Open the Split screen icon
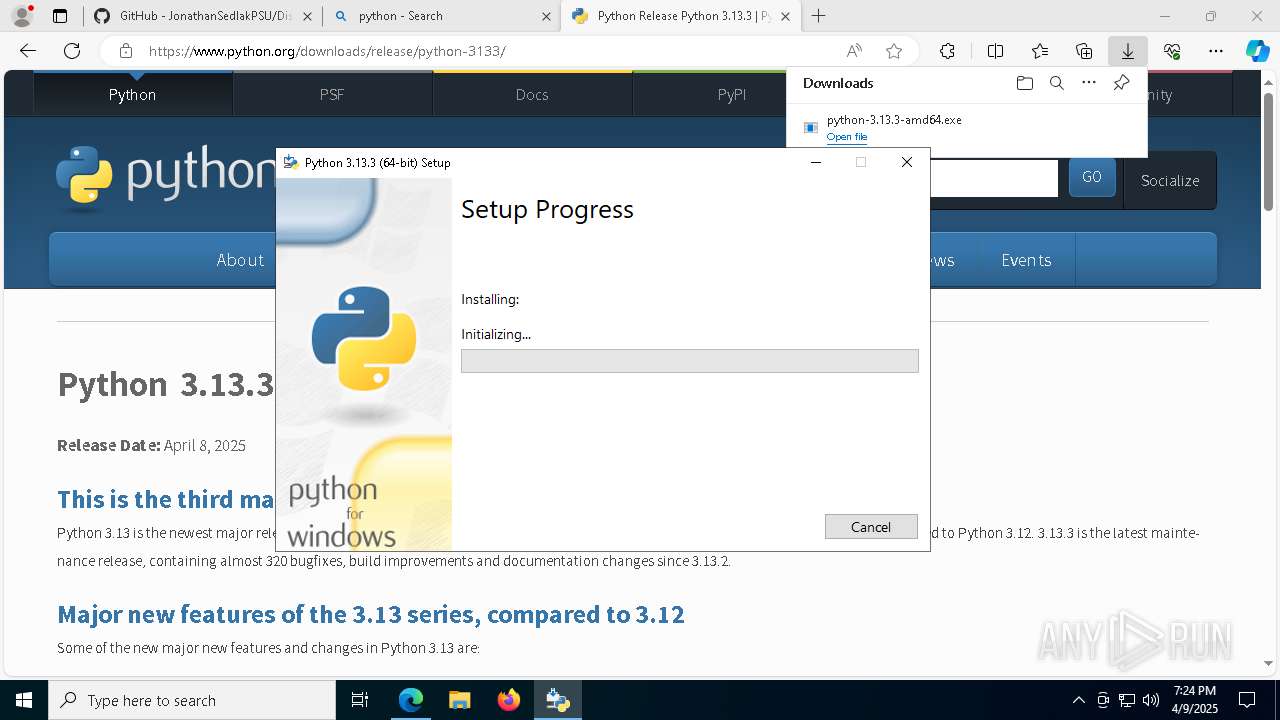The height and width of the screenshot is (720, 1280). pyautogui.click(x=995, y=51)
